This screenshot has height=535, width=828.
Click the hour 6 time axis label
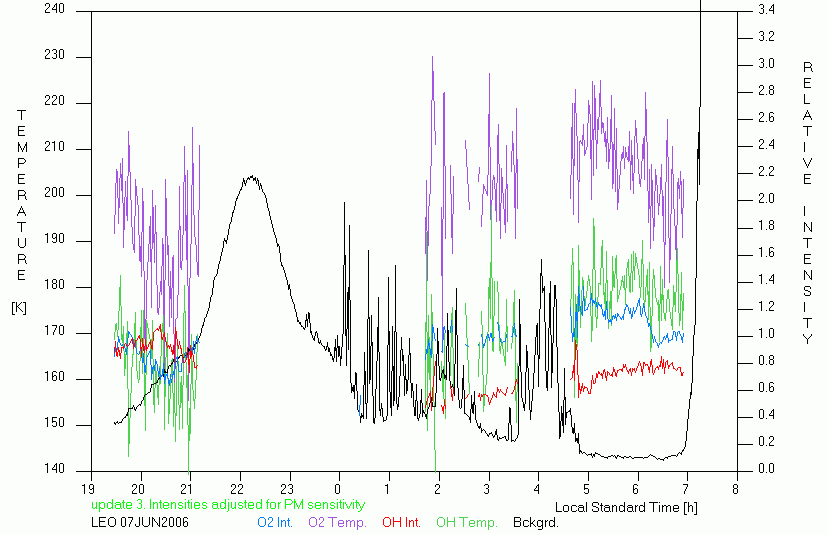tap(636, 489)
